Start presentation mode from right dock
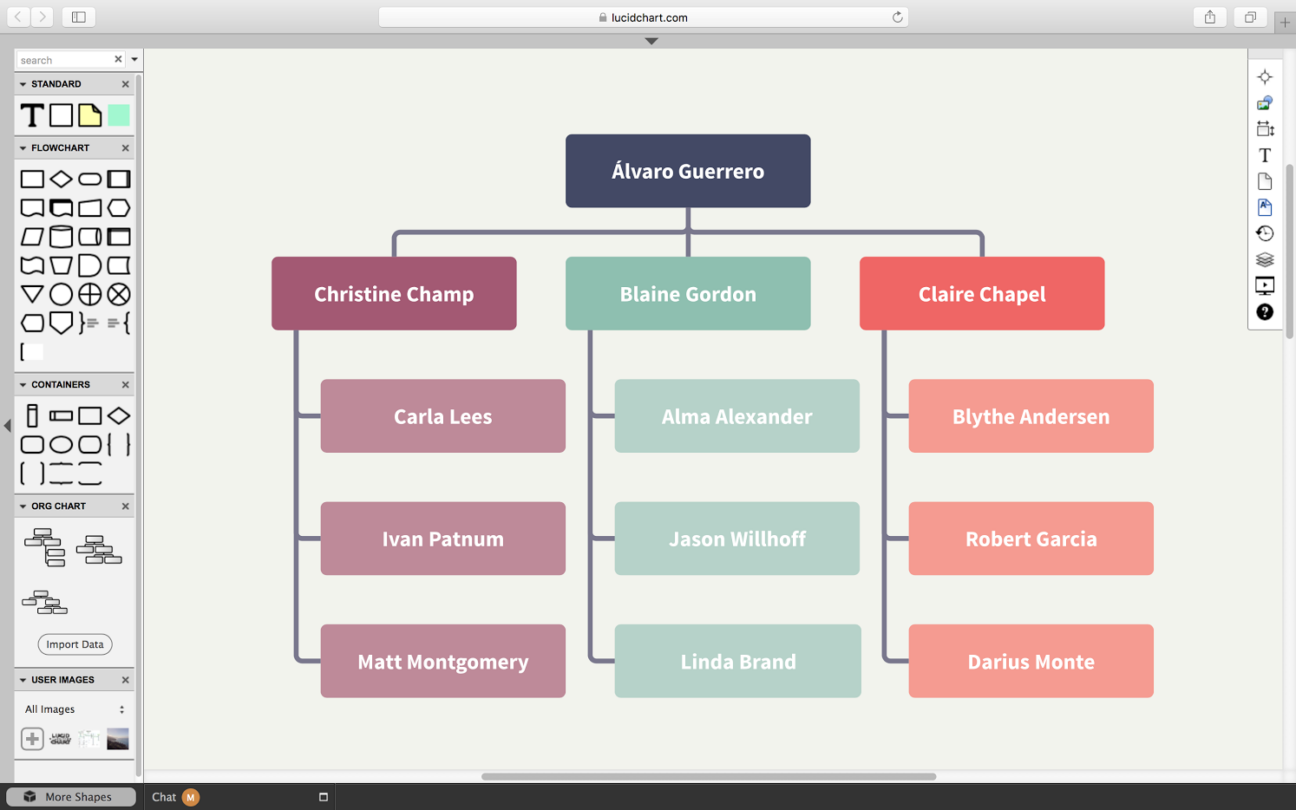Image resolution: width=1296 pixels, height=810 pixels. [1265, 286]
